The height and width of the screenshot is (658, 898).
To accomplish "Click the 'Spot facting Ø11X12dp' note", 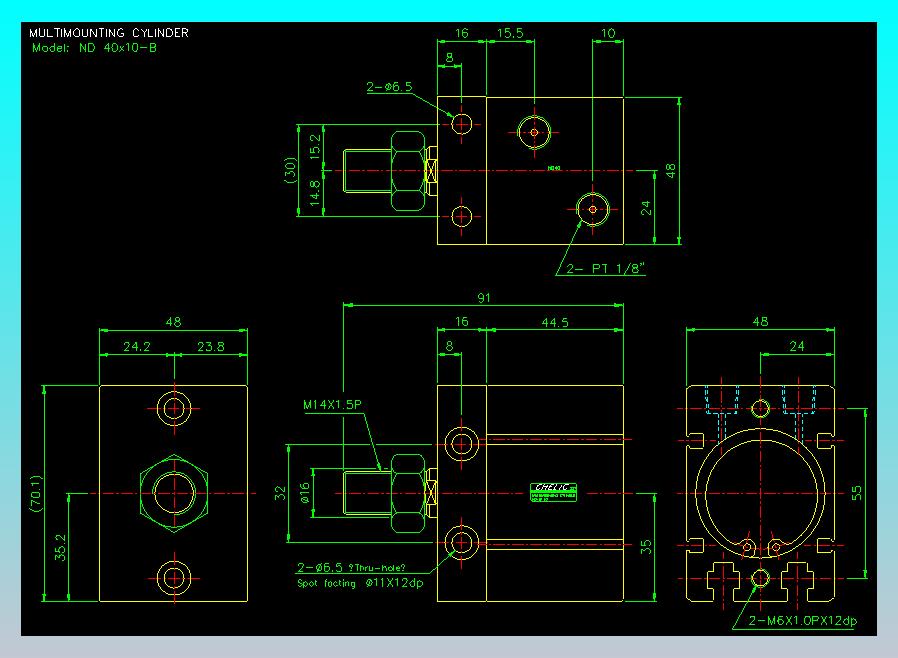I will pos(360,584).
